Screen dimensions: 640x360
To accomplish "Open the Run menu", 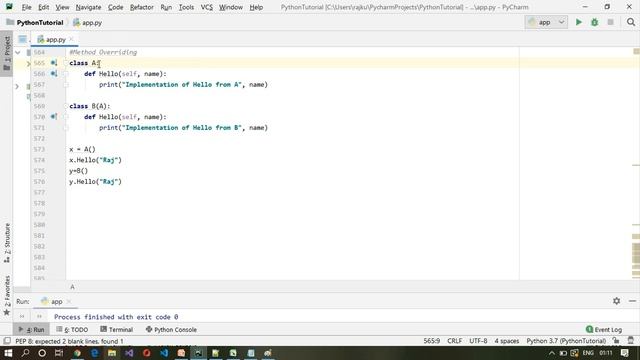I will click(x=166, y=7).
